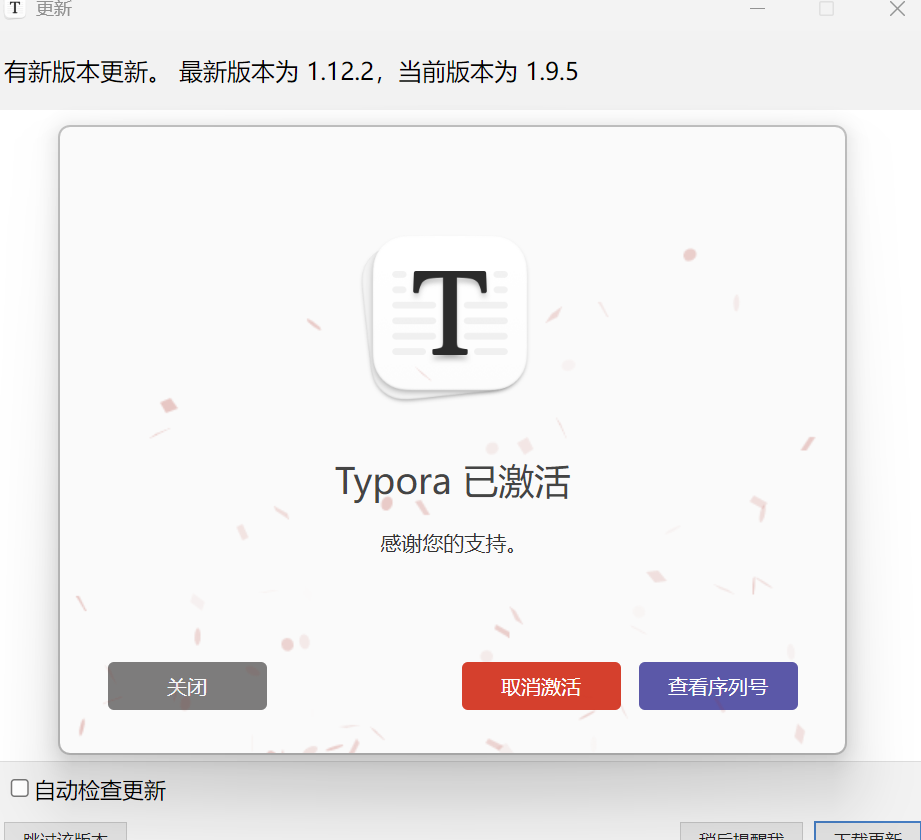
Task: Click the 'Typora 已激活' heading text
Action: [452, 482]
